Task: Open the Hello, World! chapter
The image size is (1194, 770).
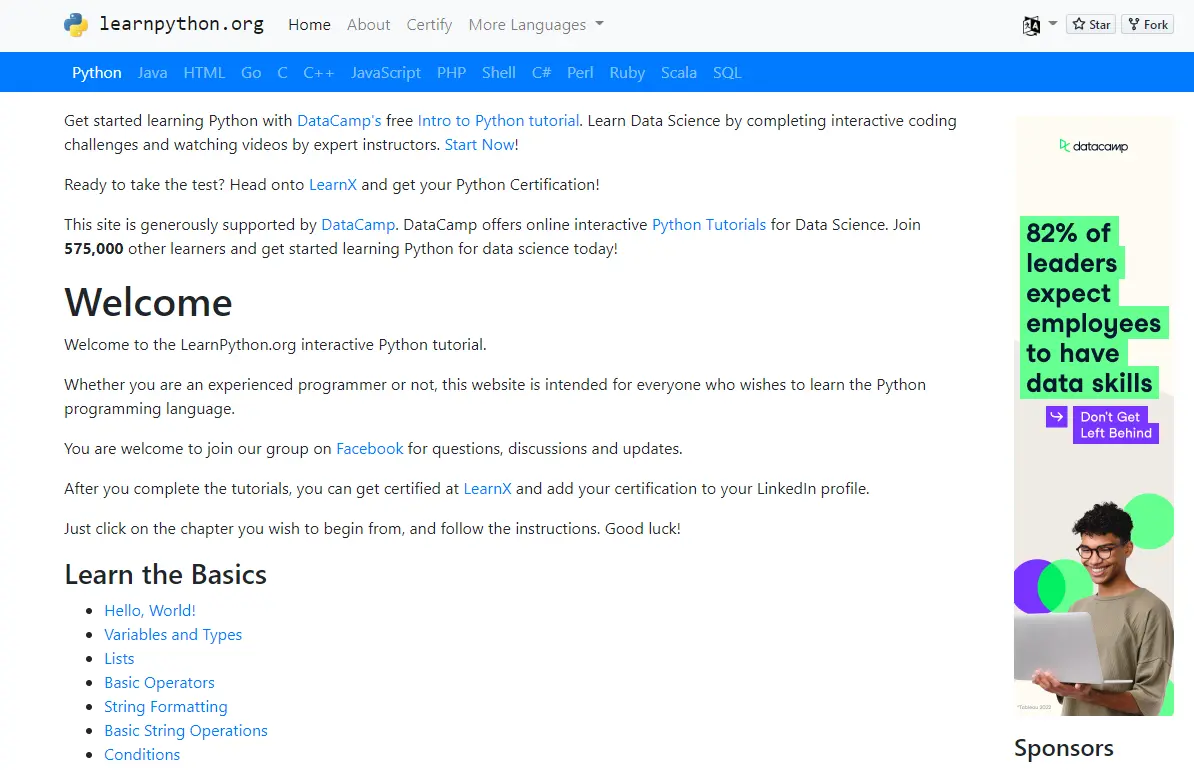Action: pos(150,610)
